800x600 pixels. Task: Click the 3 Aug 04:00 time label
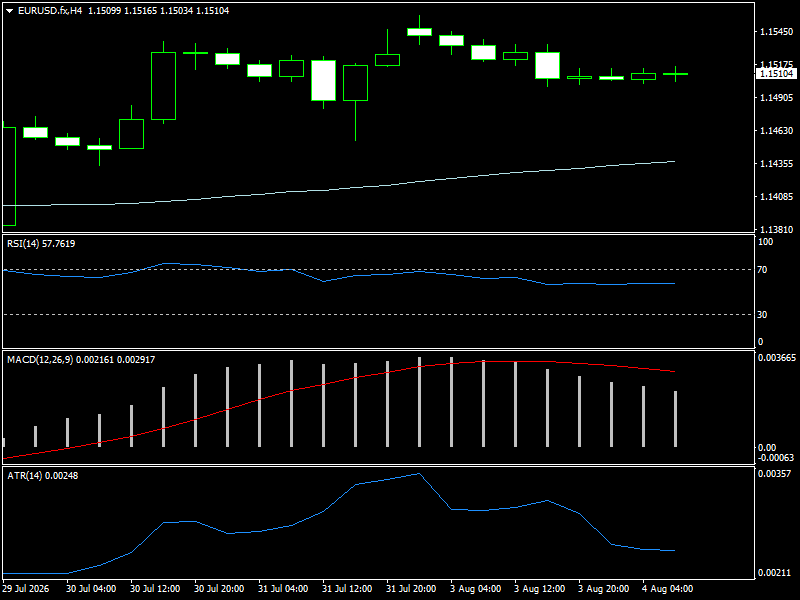pos(476,589)
